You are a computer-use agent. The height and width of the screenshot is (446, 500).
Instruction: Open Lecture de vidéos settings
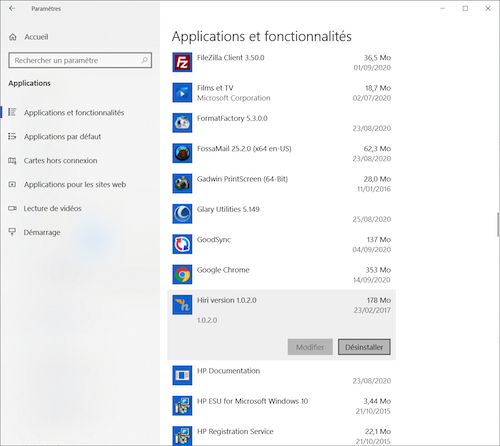click(x=52, y=209)
